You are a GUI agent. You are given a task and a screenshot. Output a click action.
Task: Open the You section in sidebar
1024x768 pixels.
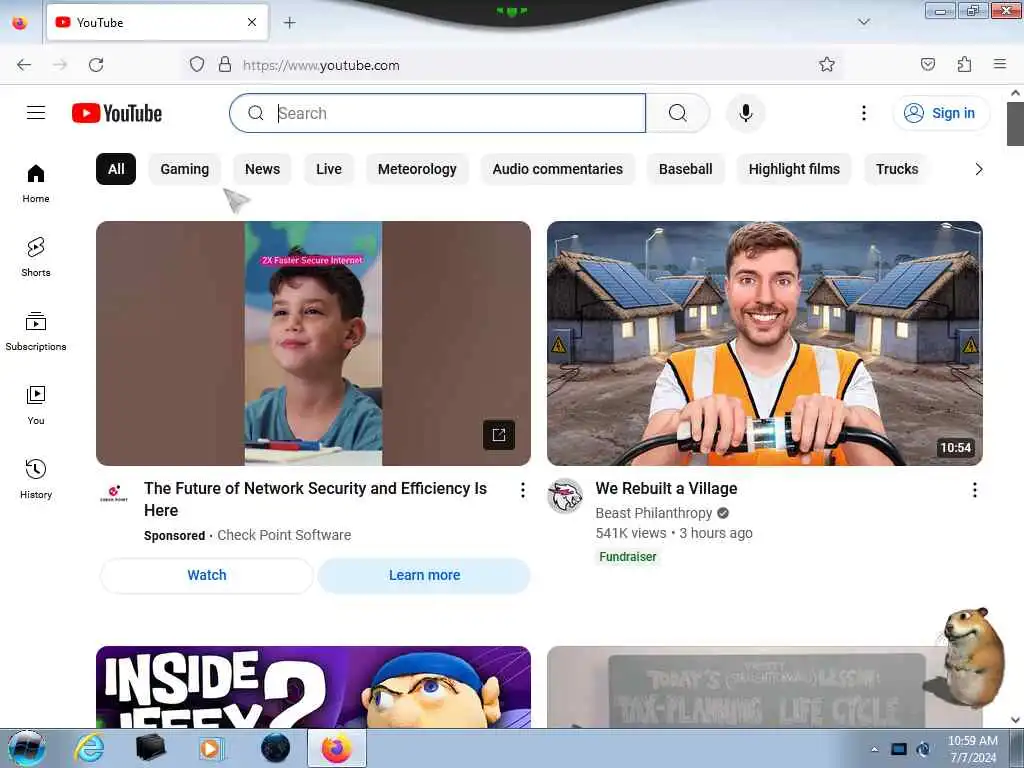(x=36, y=405)
